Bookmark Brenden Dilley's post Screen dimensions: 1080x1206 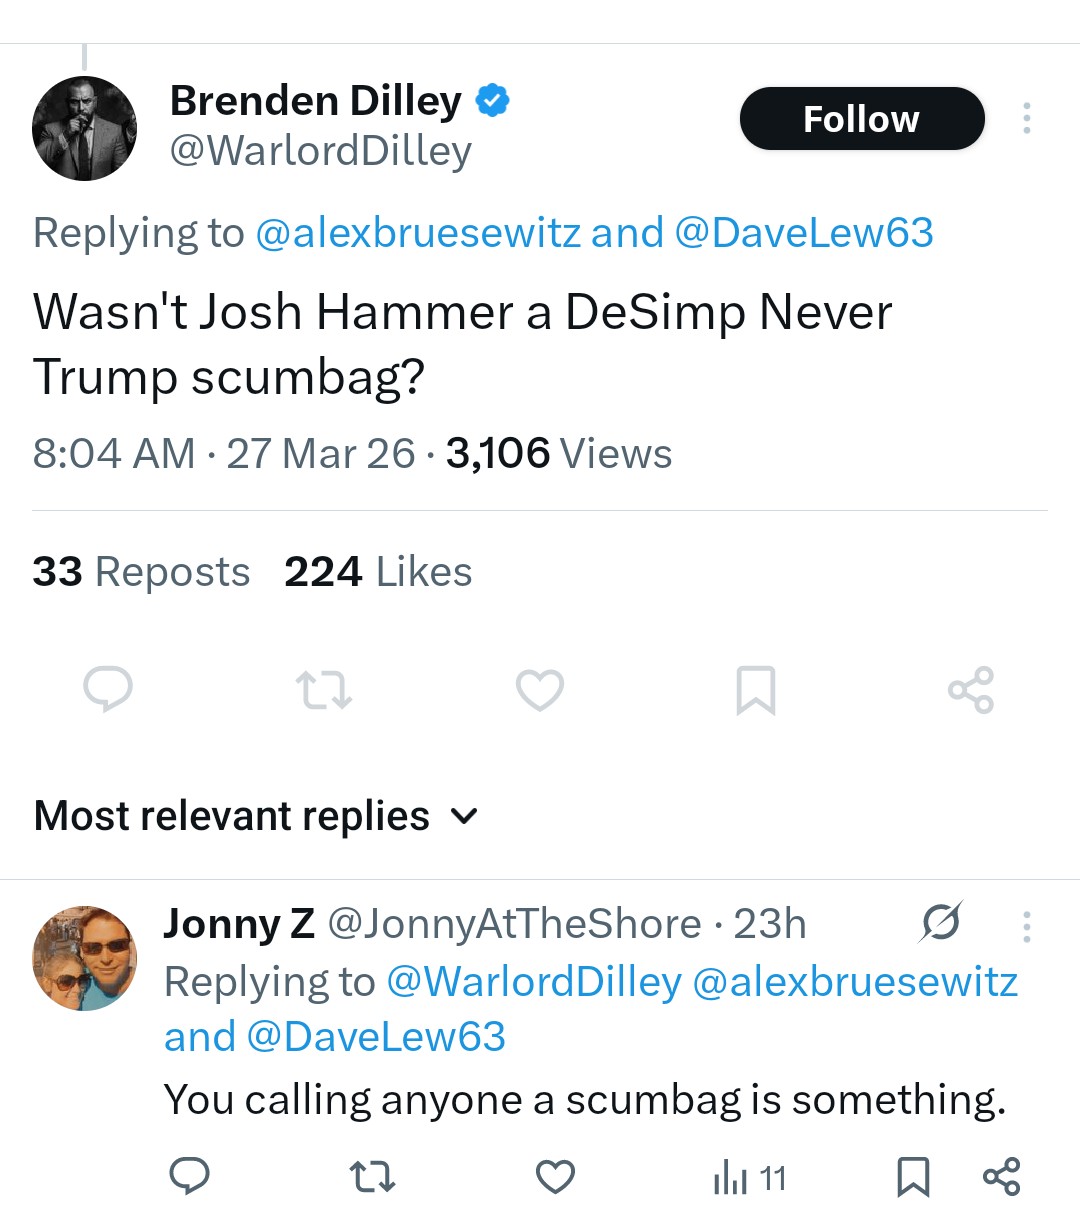[x=755, y=690]
